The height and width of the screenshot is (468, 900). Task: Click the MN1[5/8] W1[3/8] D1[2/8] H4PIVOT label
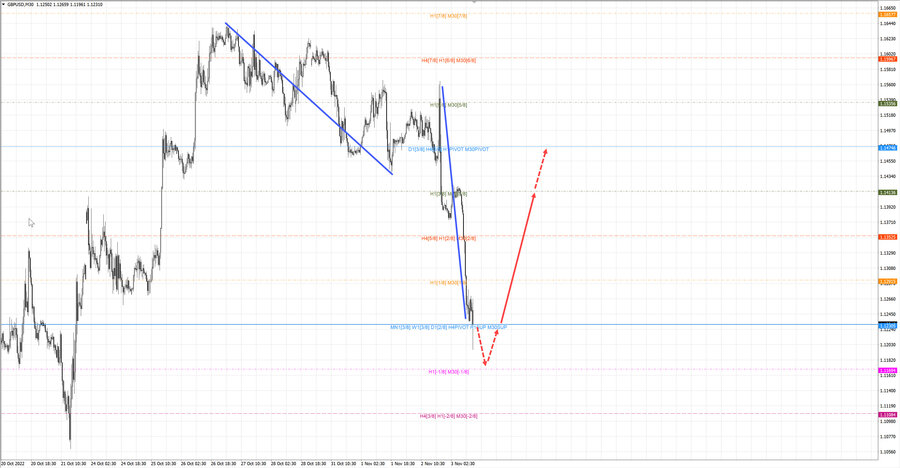click(x=448, y=327)
